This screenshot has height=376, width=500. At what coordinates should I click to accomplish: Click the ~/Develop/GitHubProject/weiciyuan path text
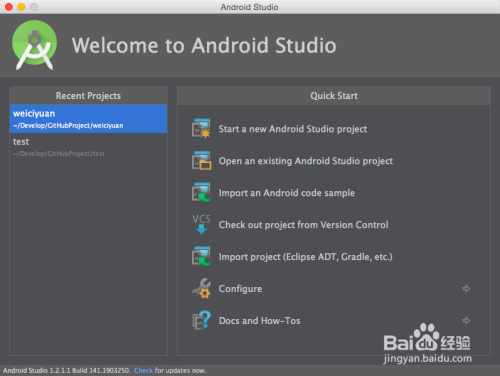pyautogui.click(x=68, y=126)
